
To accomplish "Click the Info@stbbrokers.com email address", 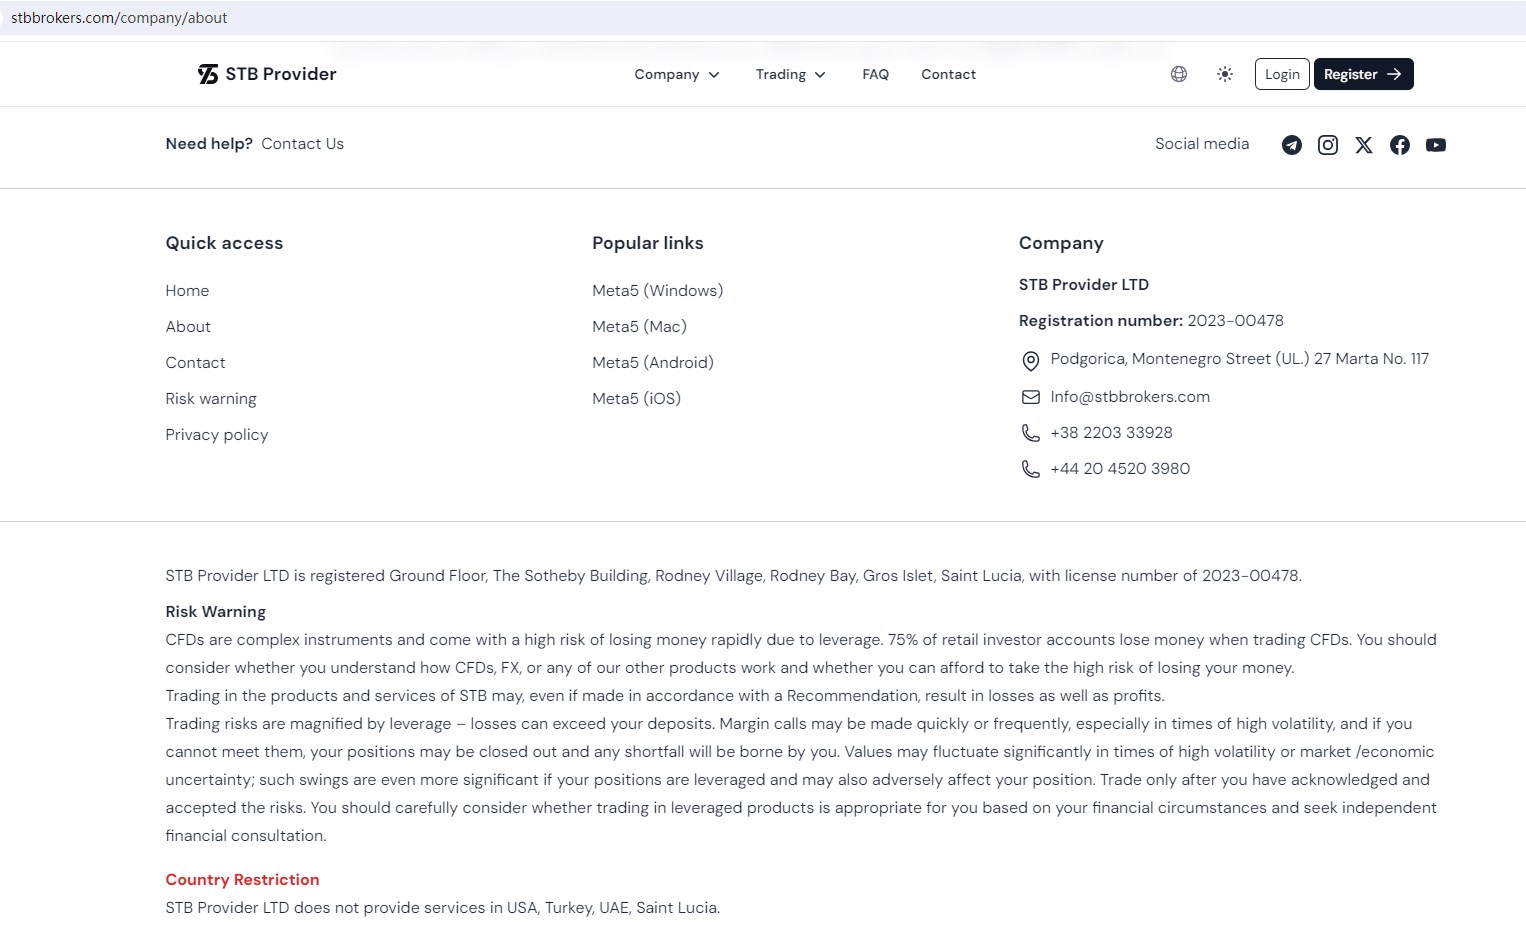I will [x=1130, y=397].
